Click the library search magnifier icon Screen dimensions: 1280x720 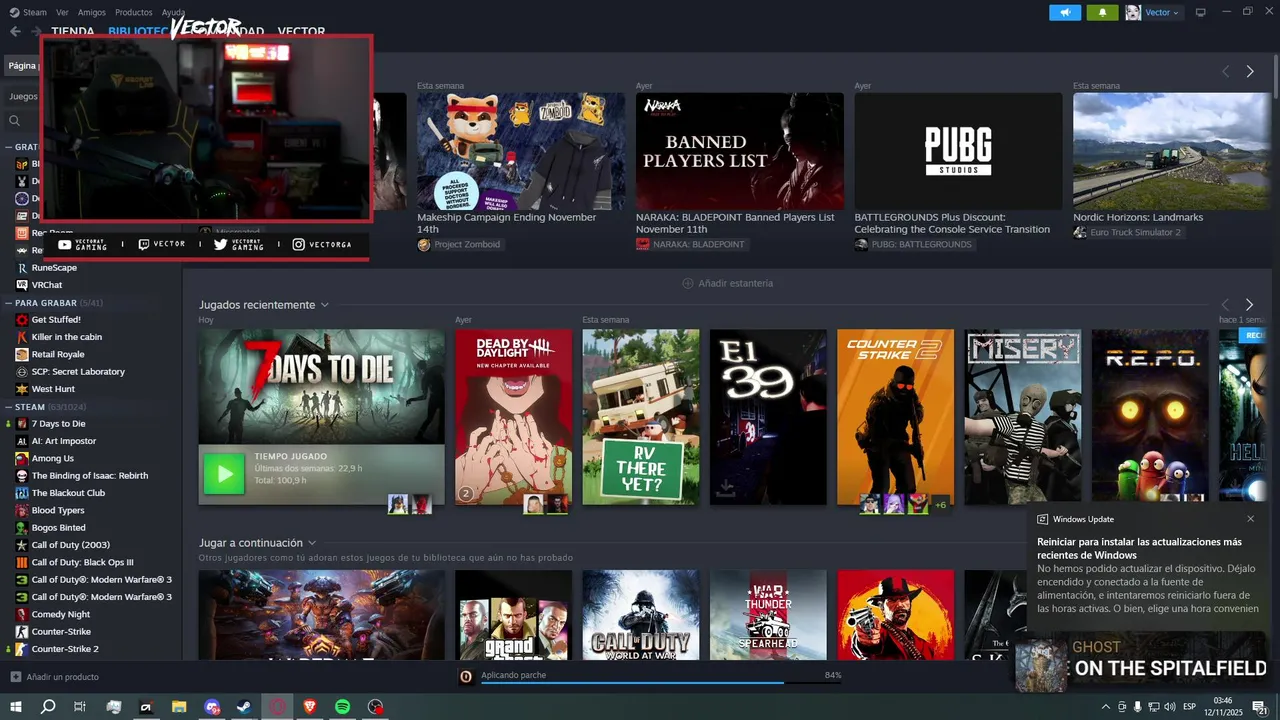[x=15, y=120]
